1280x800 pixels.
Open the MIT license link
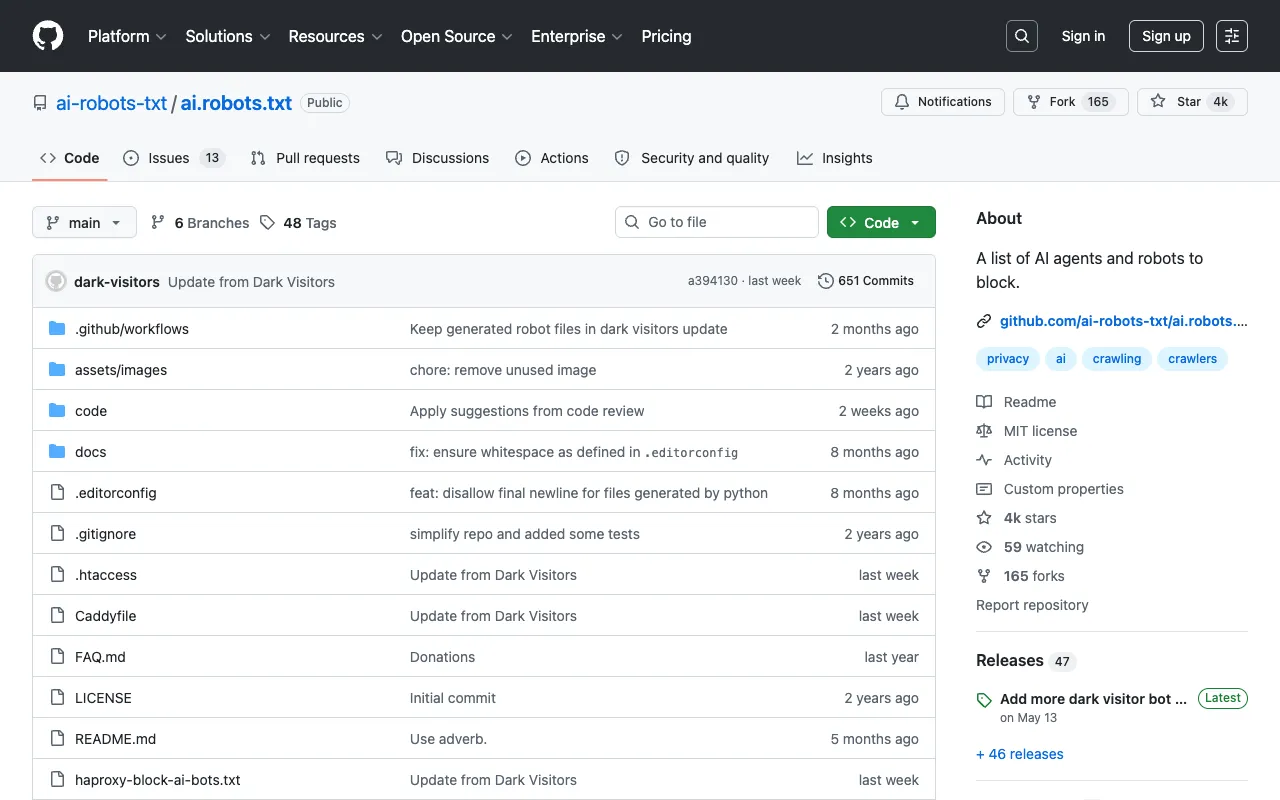point(1027,431)
